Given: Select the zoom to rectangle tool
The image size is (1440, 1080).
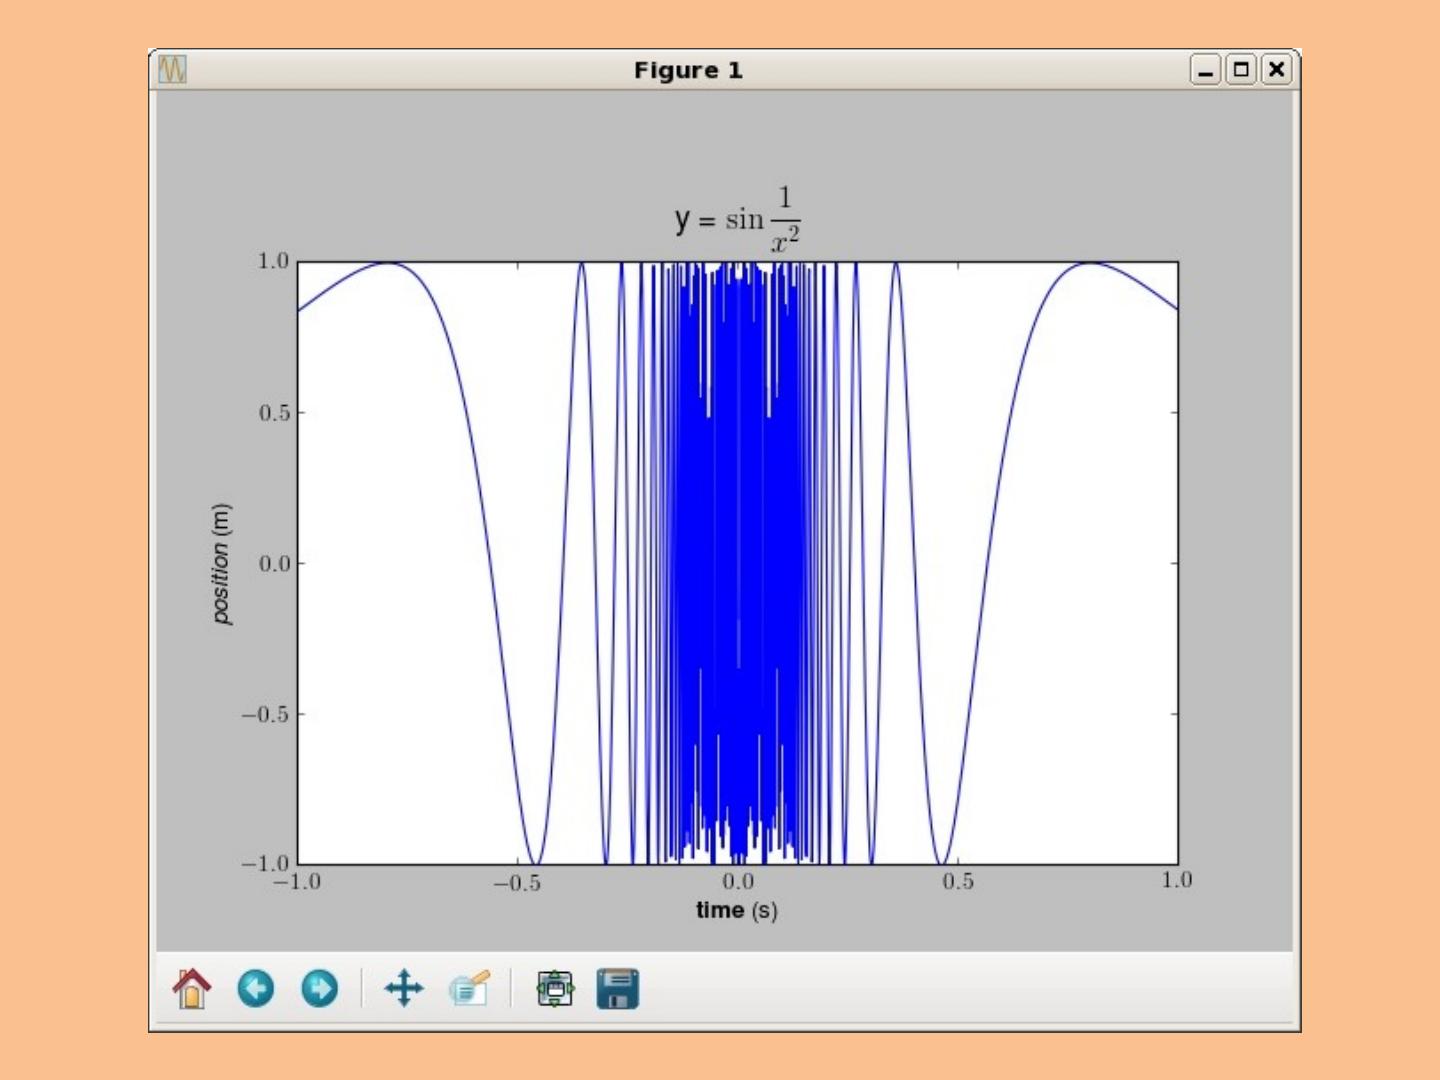Looking at the screenshot, I should point(469,989).
